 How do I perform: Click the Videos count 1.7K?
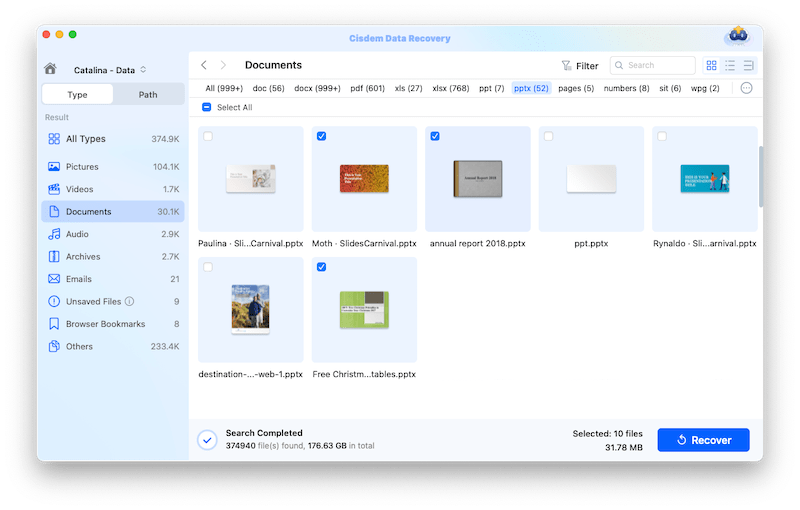pyautogui.click(x=171, y=189)
